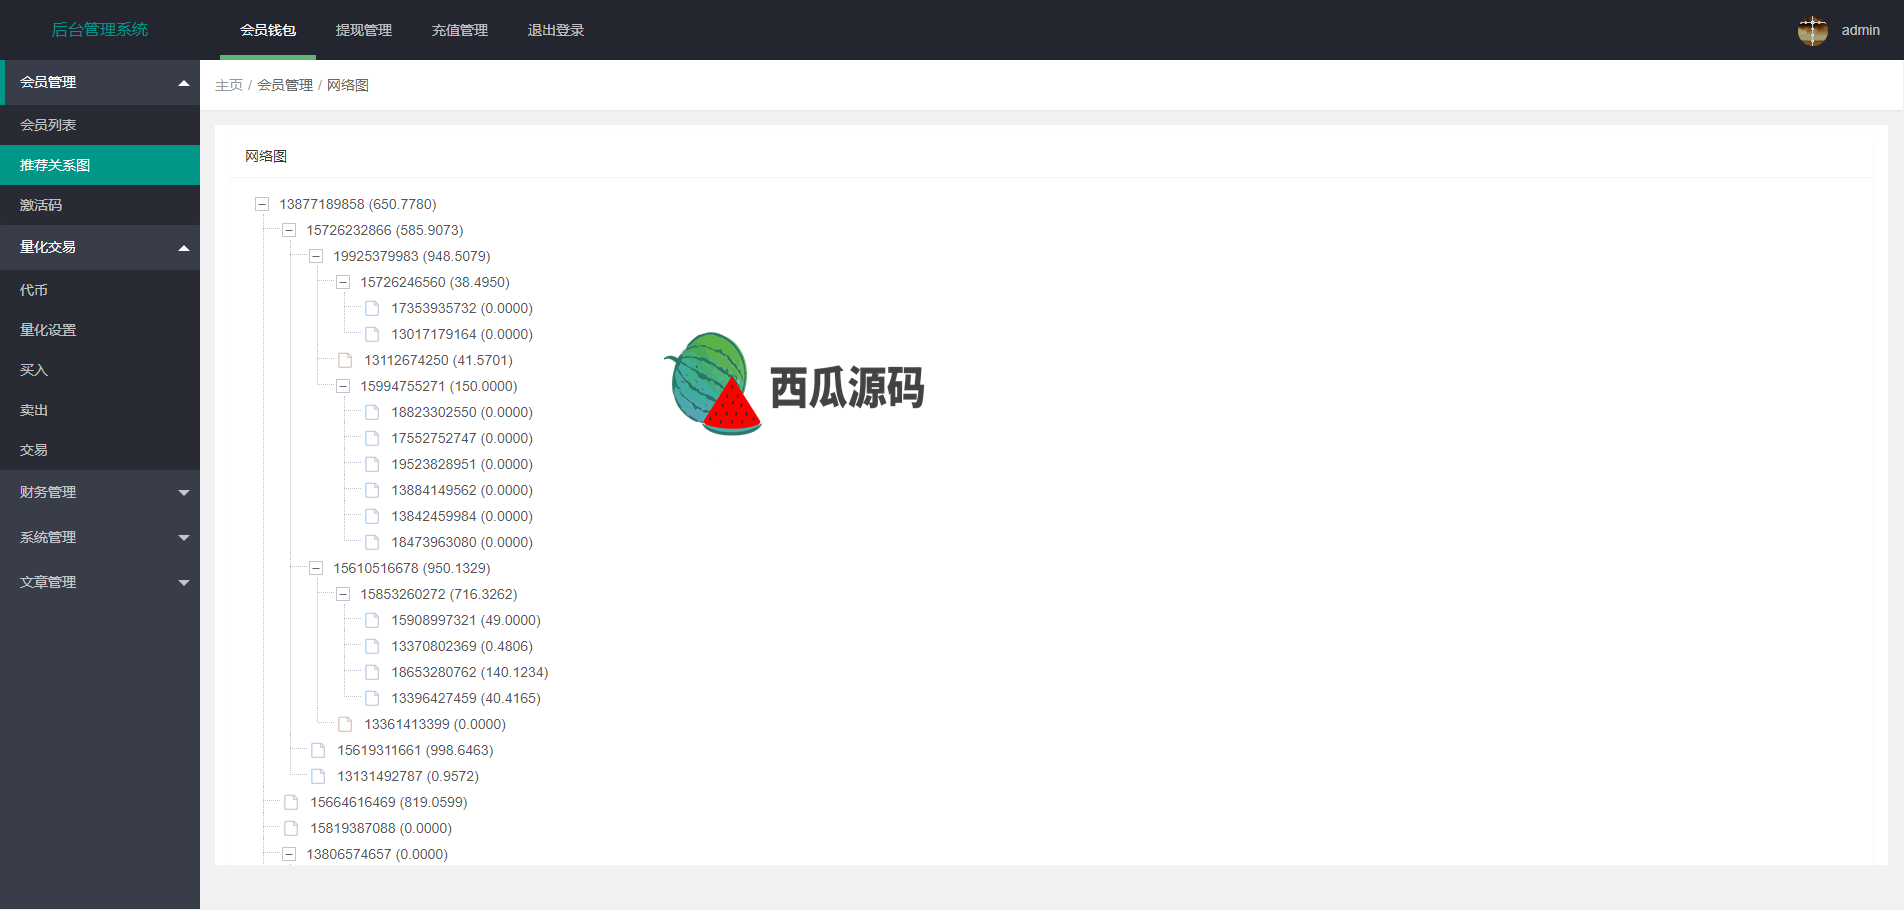This screenshot has width=1904, height=911.
Task: Select tree entry 13806574657 (0.0000)
Action: coord(377,854)
